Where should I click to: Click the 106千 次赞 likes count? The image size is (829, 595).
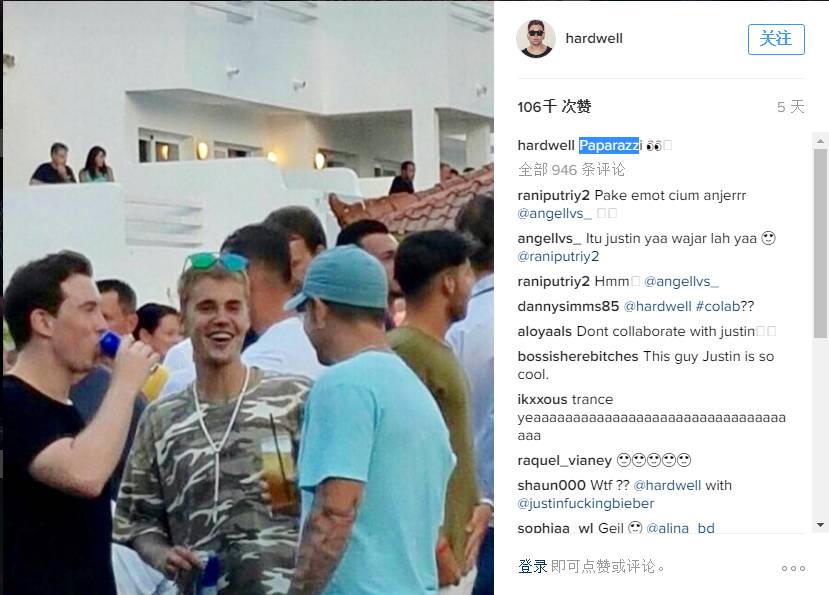(554, 106)
